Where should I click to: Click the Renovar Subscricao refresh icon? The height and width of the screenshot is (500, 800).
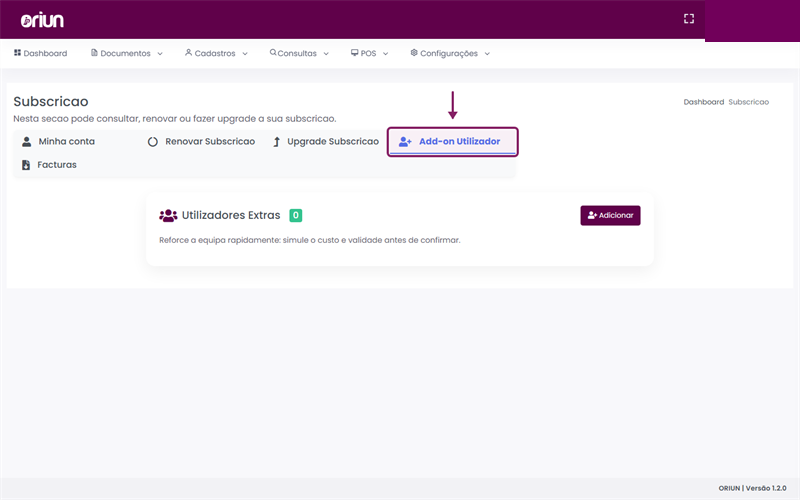[153, 142]
